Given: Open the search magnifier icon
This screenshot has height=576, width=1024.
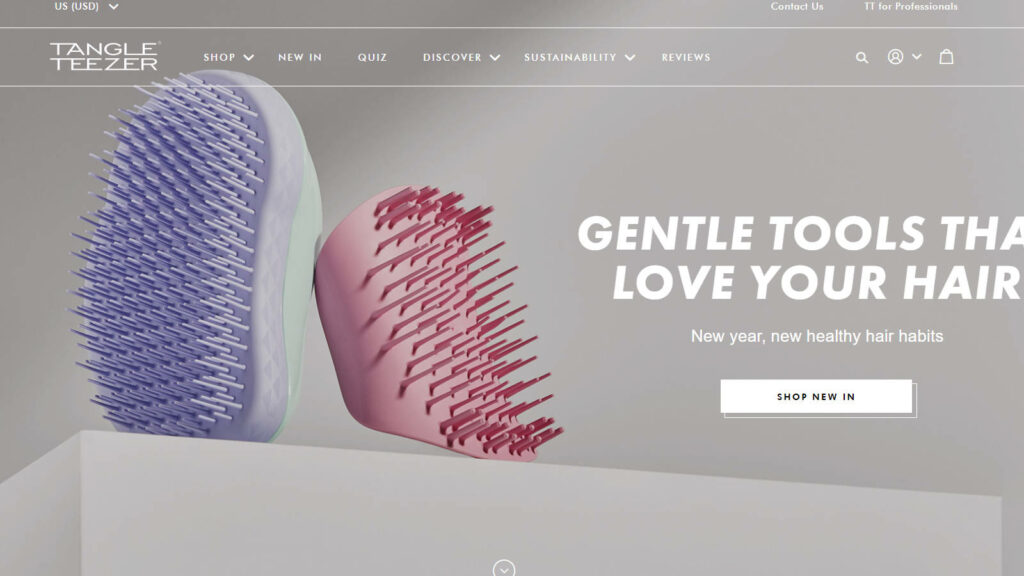Looking at the screenshot, I should point(862,57).
